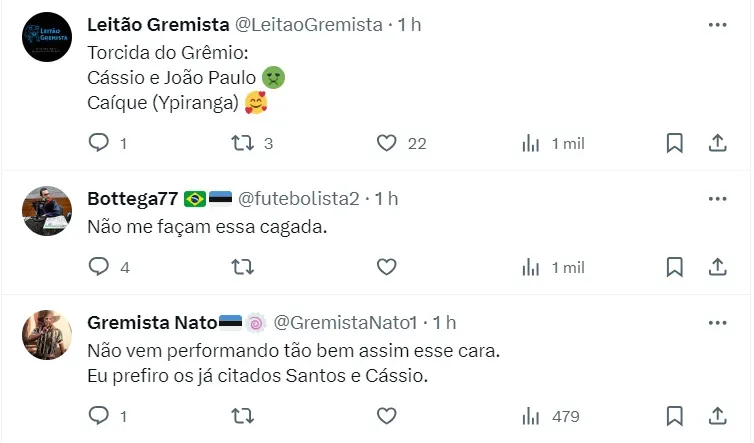Viewport: 754px width, 443px height.
Task: Like Leitão Gremista's tweet
Action: tap(387, 143)
